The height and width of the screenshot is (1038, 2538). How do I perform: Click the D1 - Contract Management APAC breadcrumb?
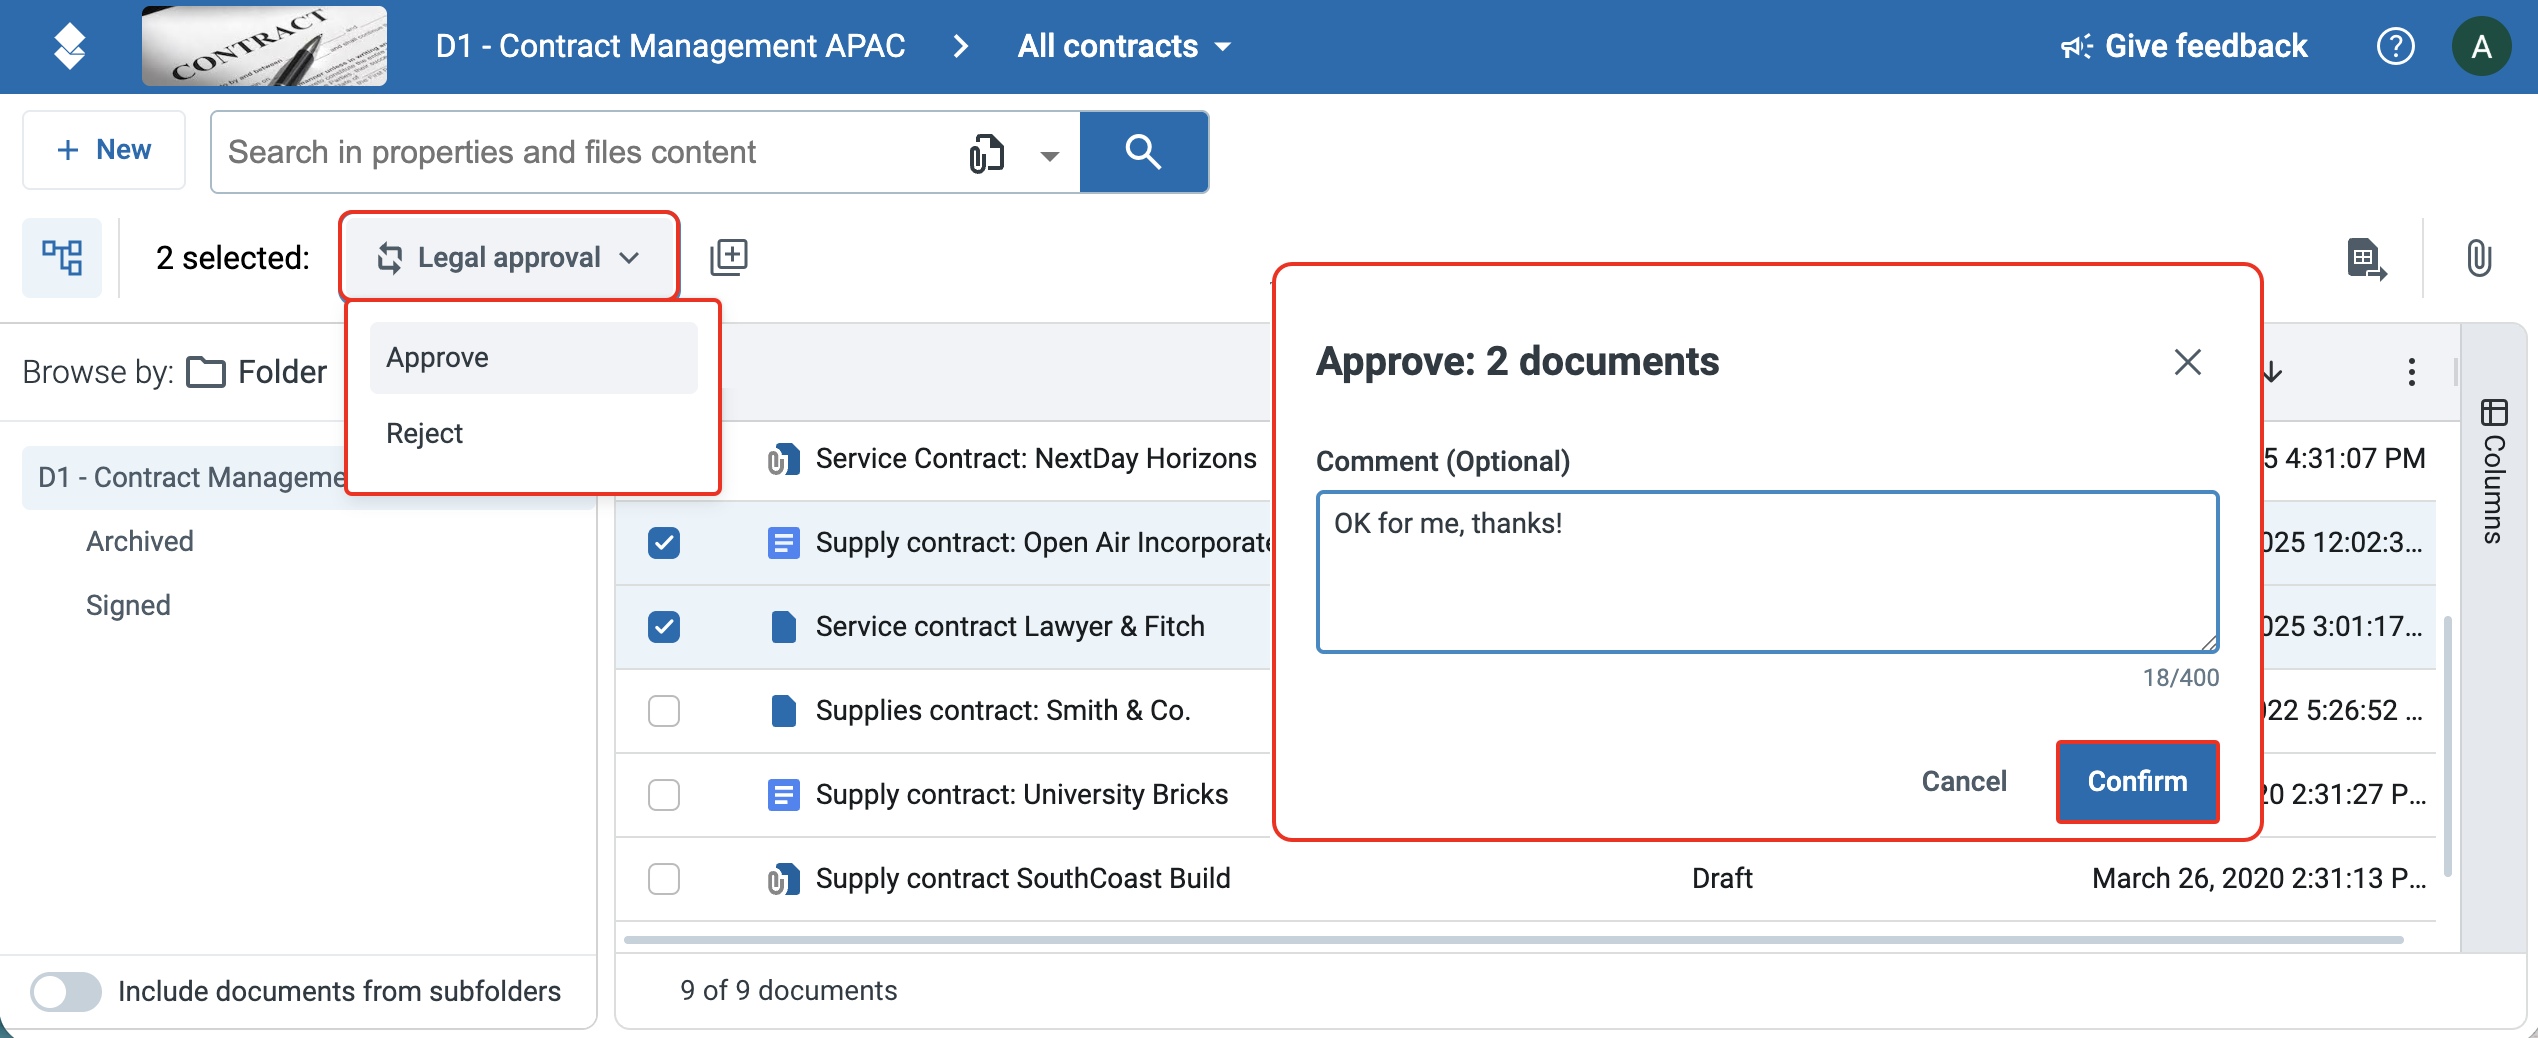(670, 46)
